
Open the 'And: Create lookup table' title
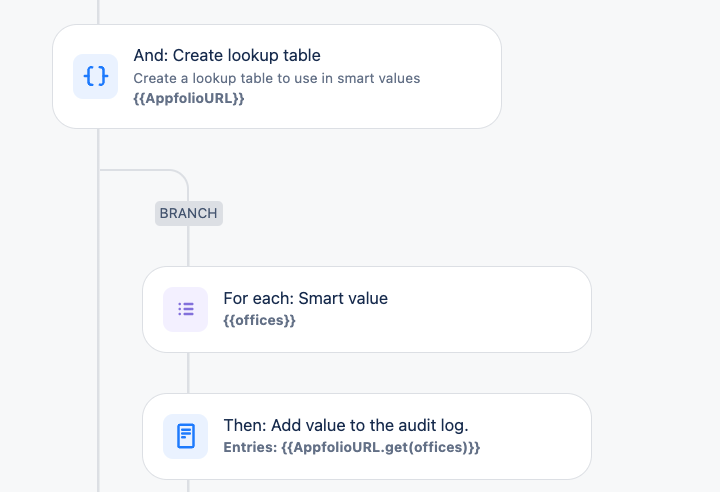coord(227,56)
